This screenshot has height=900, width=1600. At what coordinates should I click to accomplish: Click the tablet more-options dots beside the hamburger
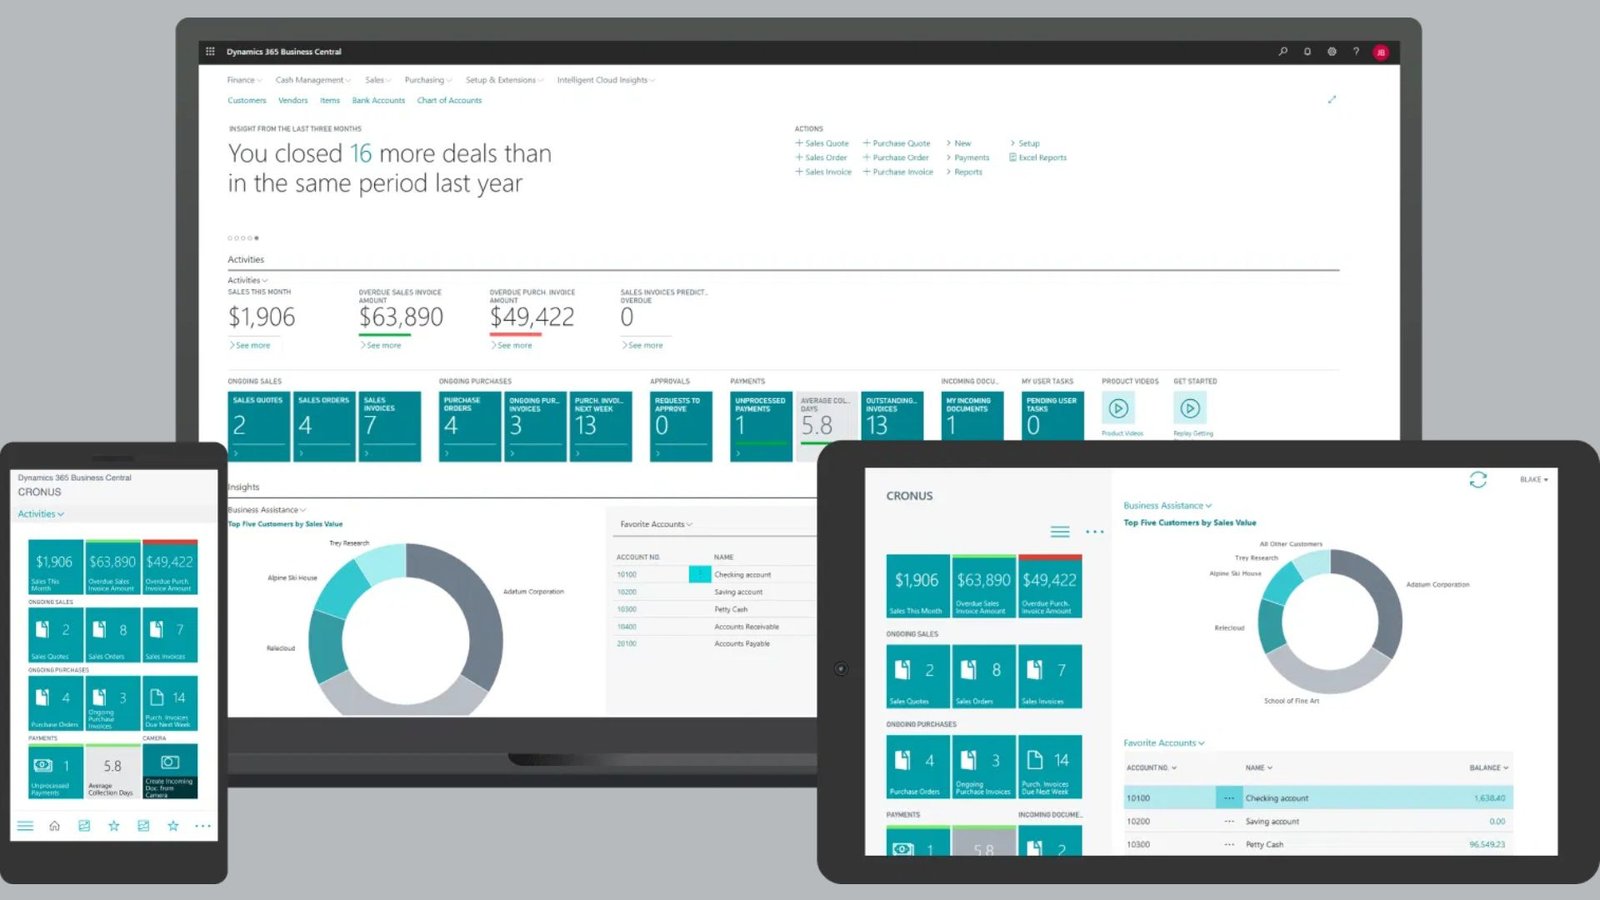(x=1095, y=532)
